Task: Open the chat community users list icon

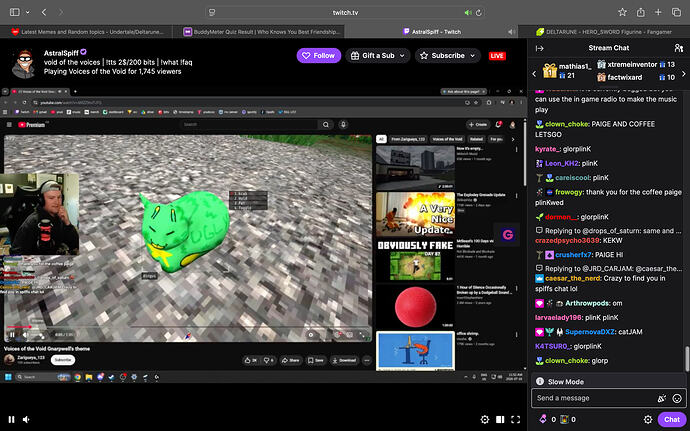Action: pos(679,48)
